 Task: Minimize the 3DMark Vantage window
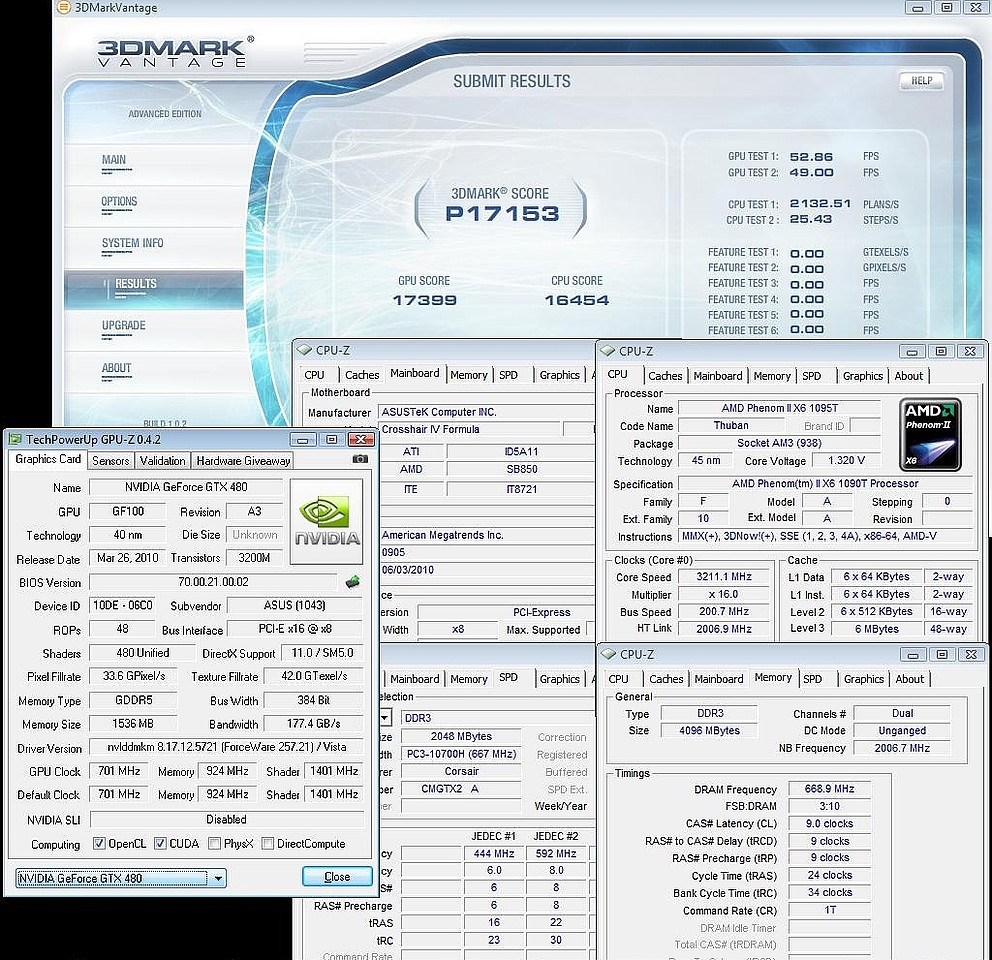coord(917,8)
